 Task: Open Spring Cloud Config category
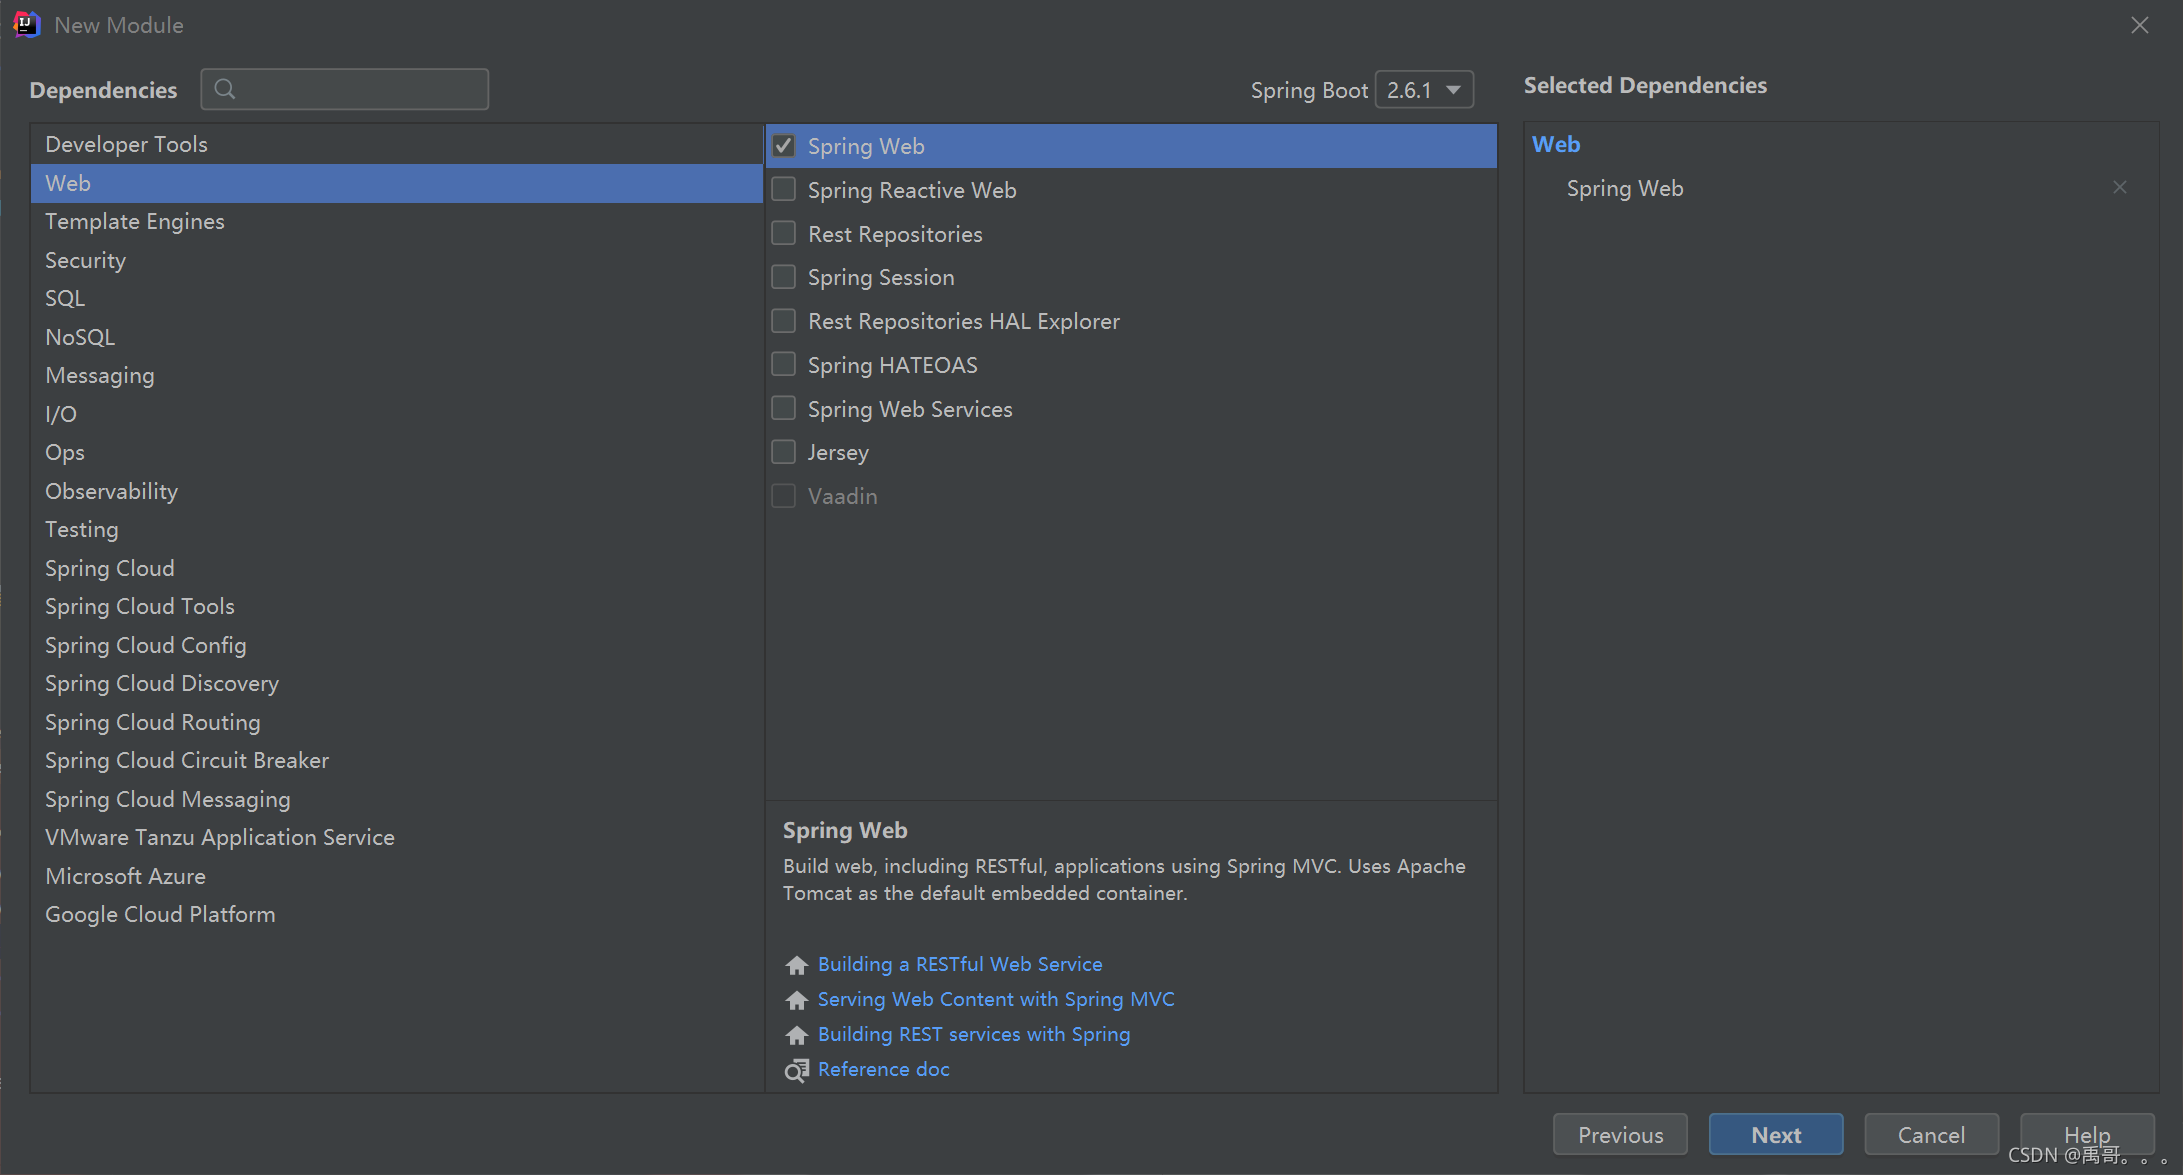tap(396, 645)
